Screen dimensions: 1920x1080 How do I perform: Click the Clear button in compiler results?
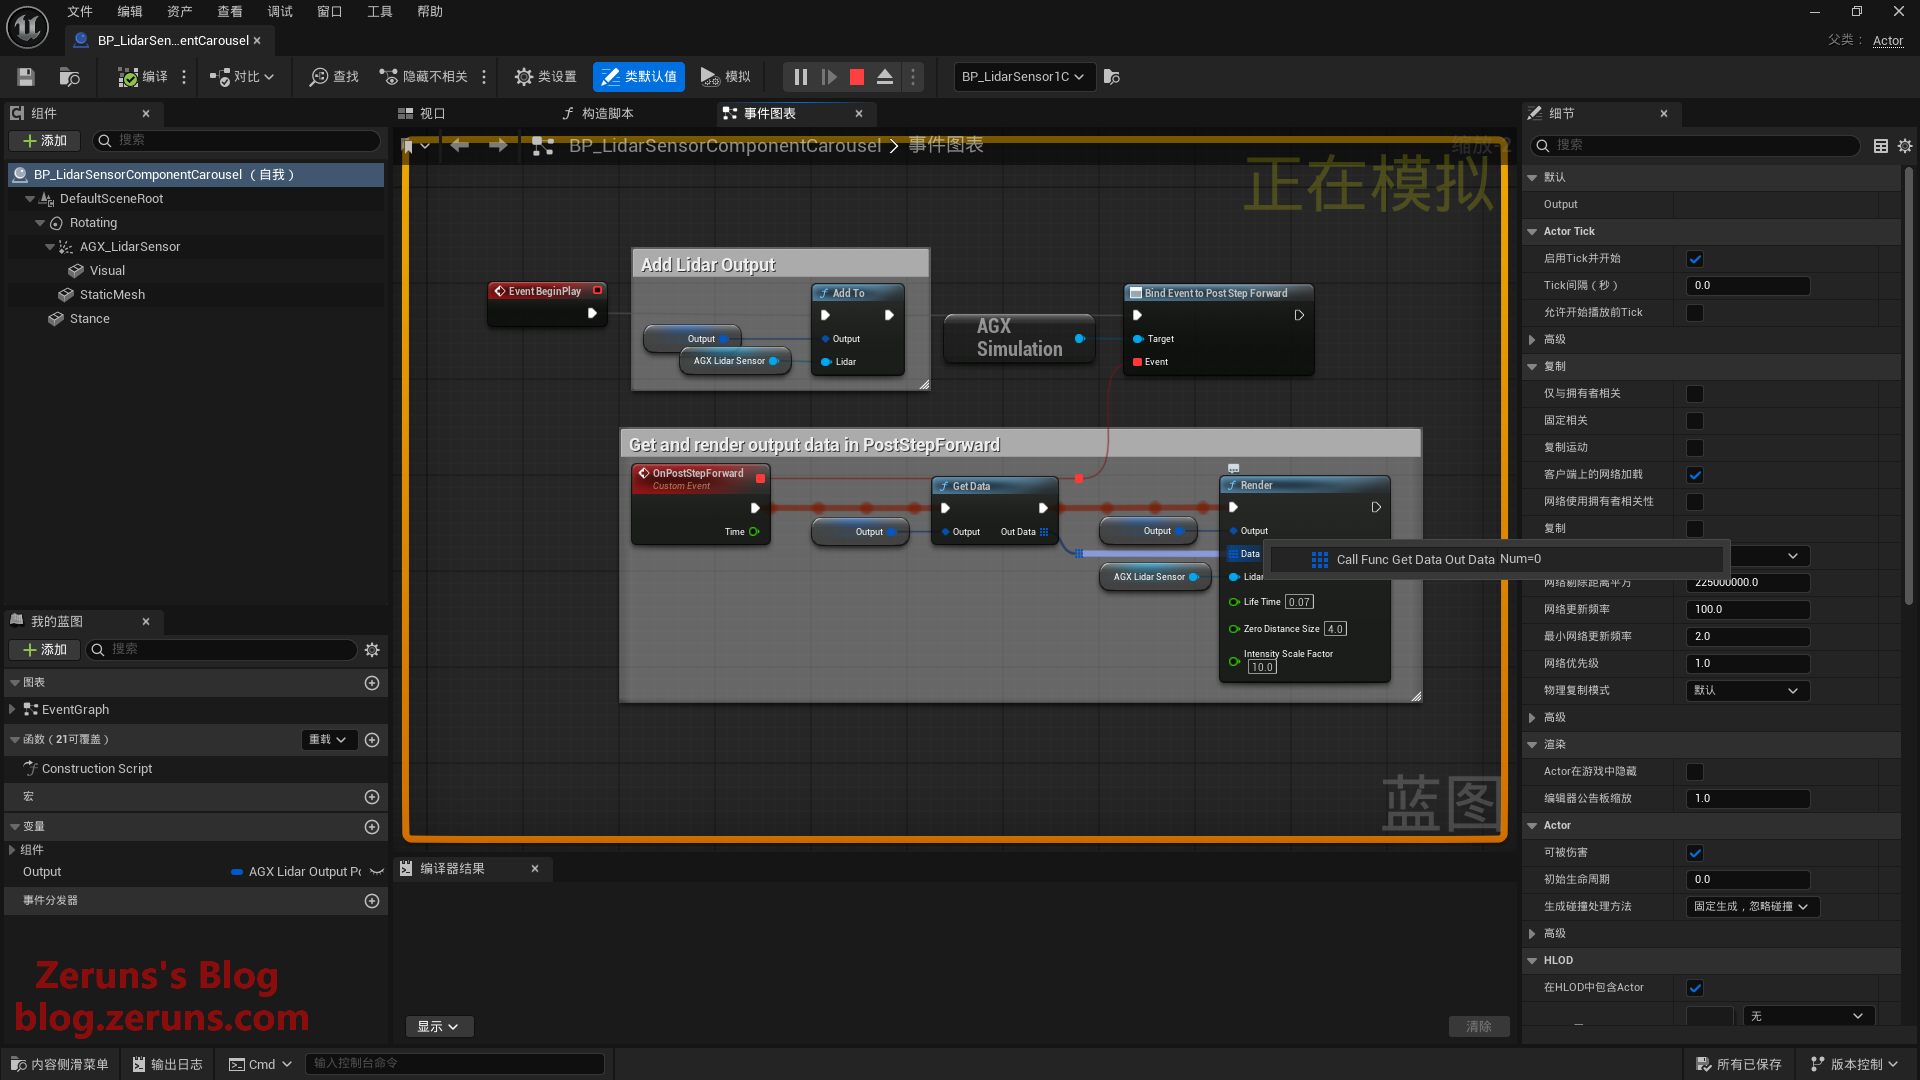(x=1478, y=1027)
